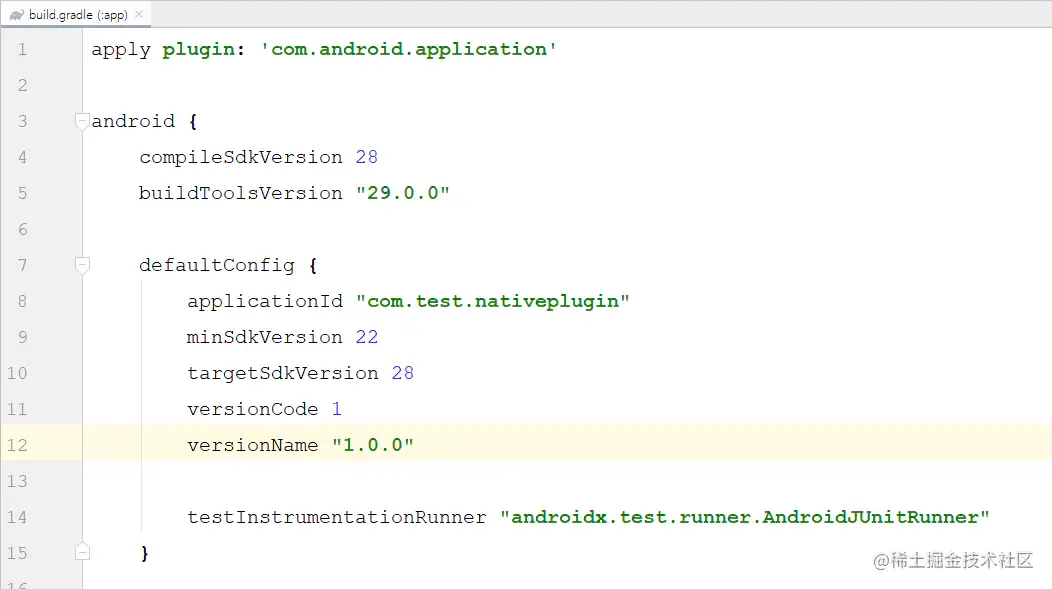
Task: Place cursor on android keyword
Action: click(134, 121)
